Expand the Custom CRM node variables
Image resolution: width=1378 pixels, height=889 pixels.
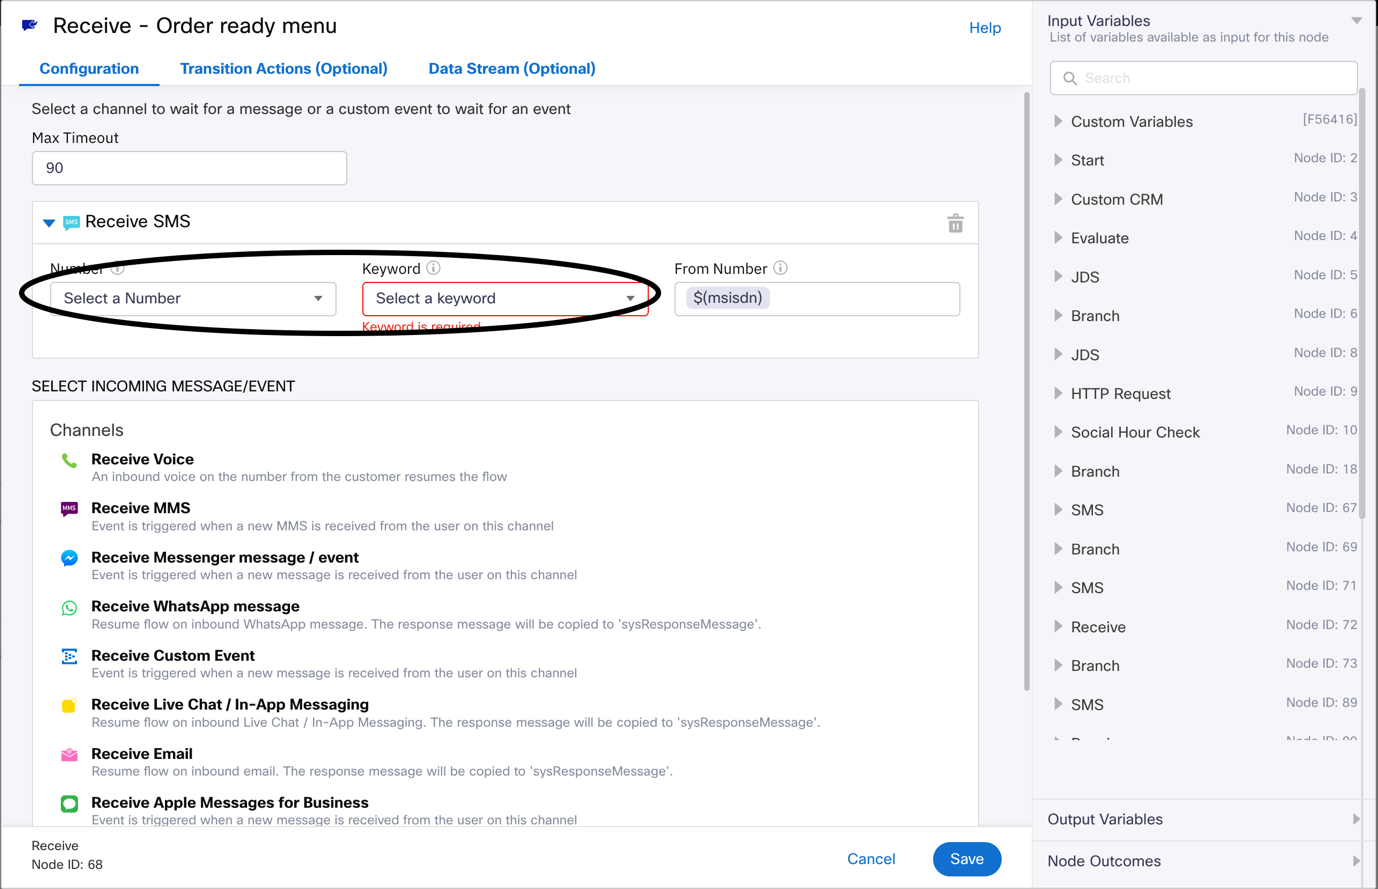point(1058,199)
